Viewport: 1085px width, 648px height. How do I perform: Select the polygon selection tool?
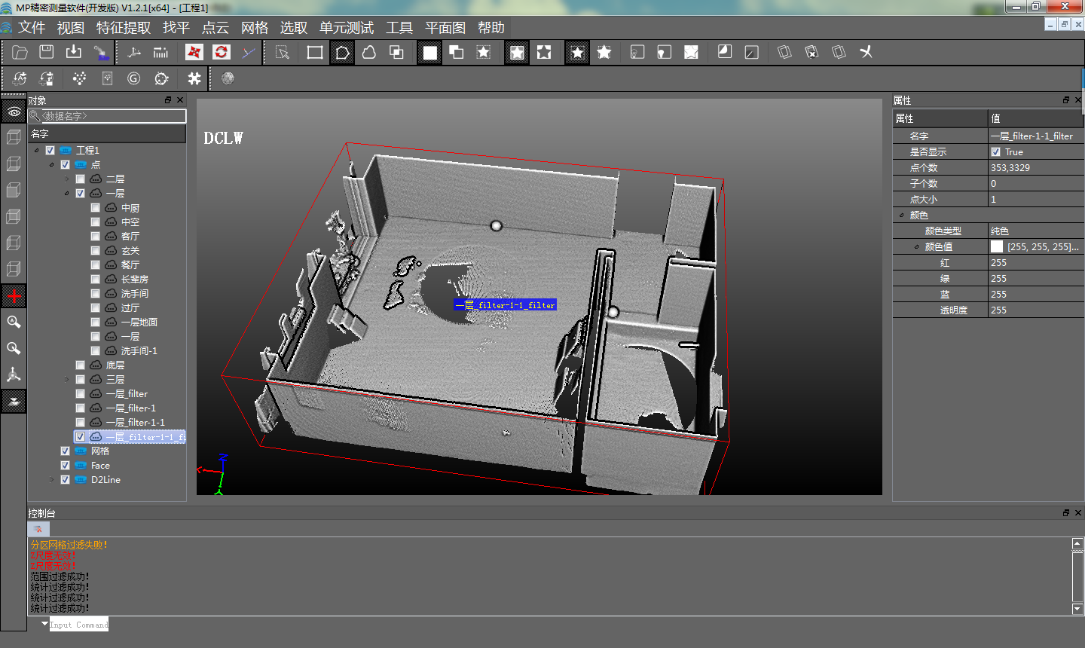click(342, 52)
